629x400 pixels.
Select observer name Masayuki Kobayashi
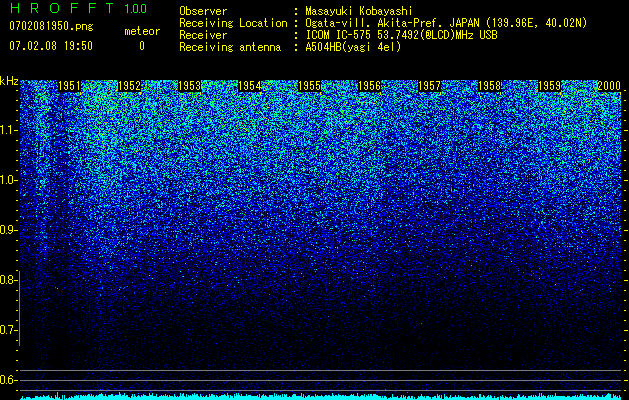point(359,11)
